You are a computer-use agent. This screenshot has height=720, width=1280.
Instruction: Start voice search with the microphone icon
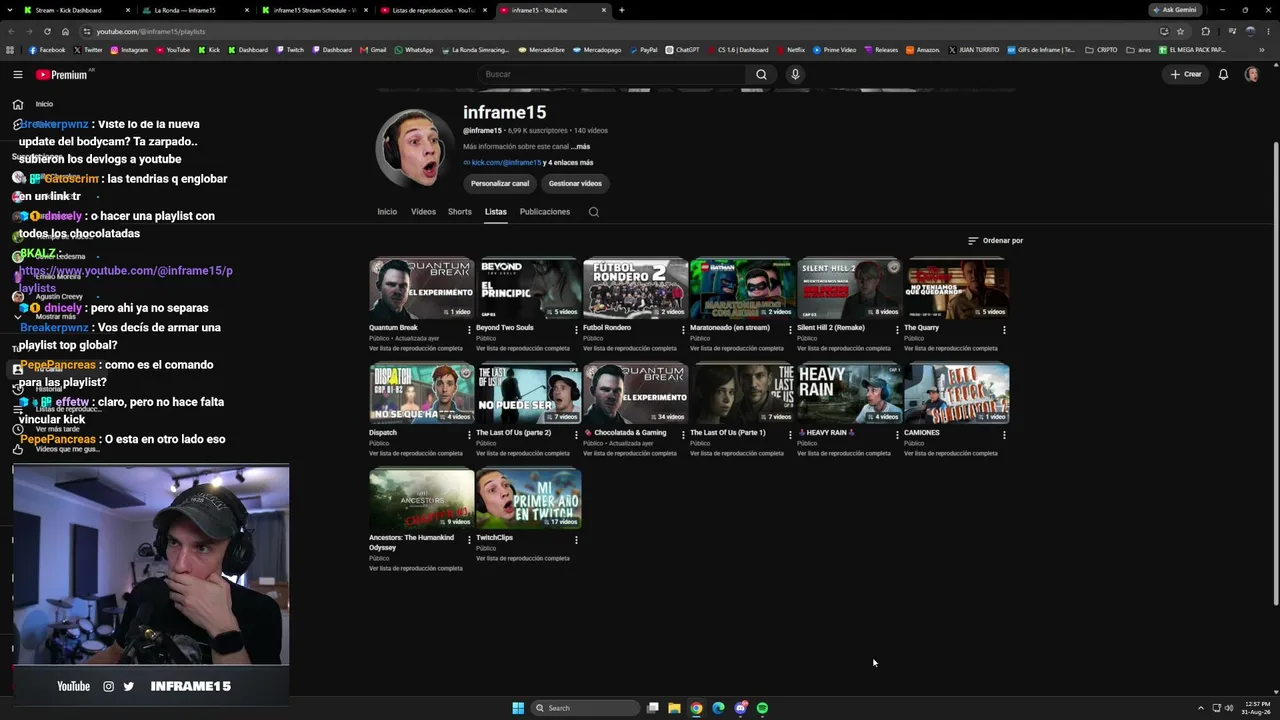click(795, 74)
